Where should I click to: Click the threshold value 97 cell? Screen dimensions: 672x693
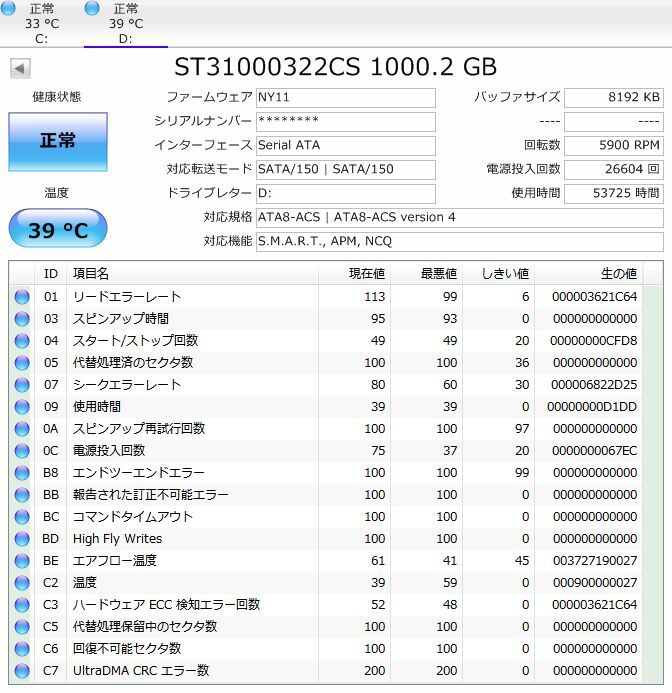[x=522, y=429]
